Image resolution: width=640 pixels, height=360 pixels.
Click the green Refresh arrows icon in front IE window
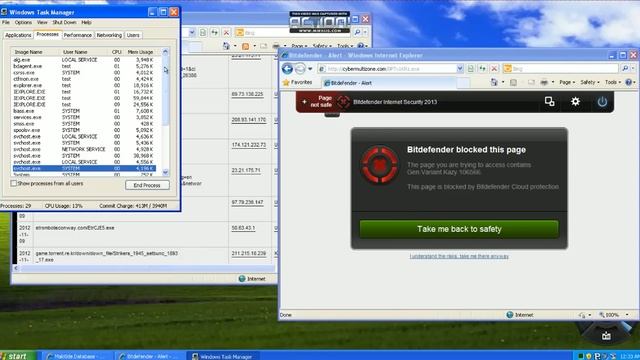pos(482,69)
